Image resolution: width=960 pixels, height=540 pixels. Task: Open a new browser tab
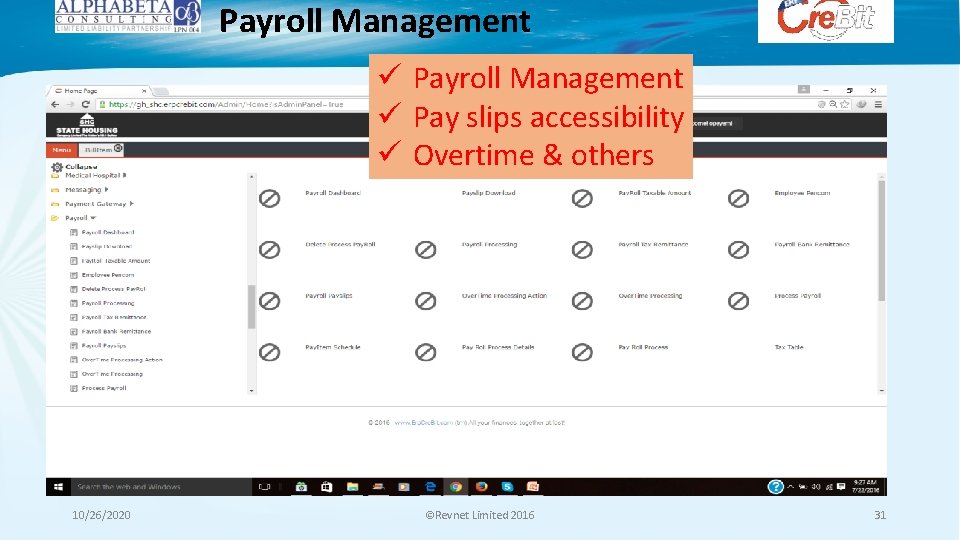coord(160,91)
